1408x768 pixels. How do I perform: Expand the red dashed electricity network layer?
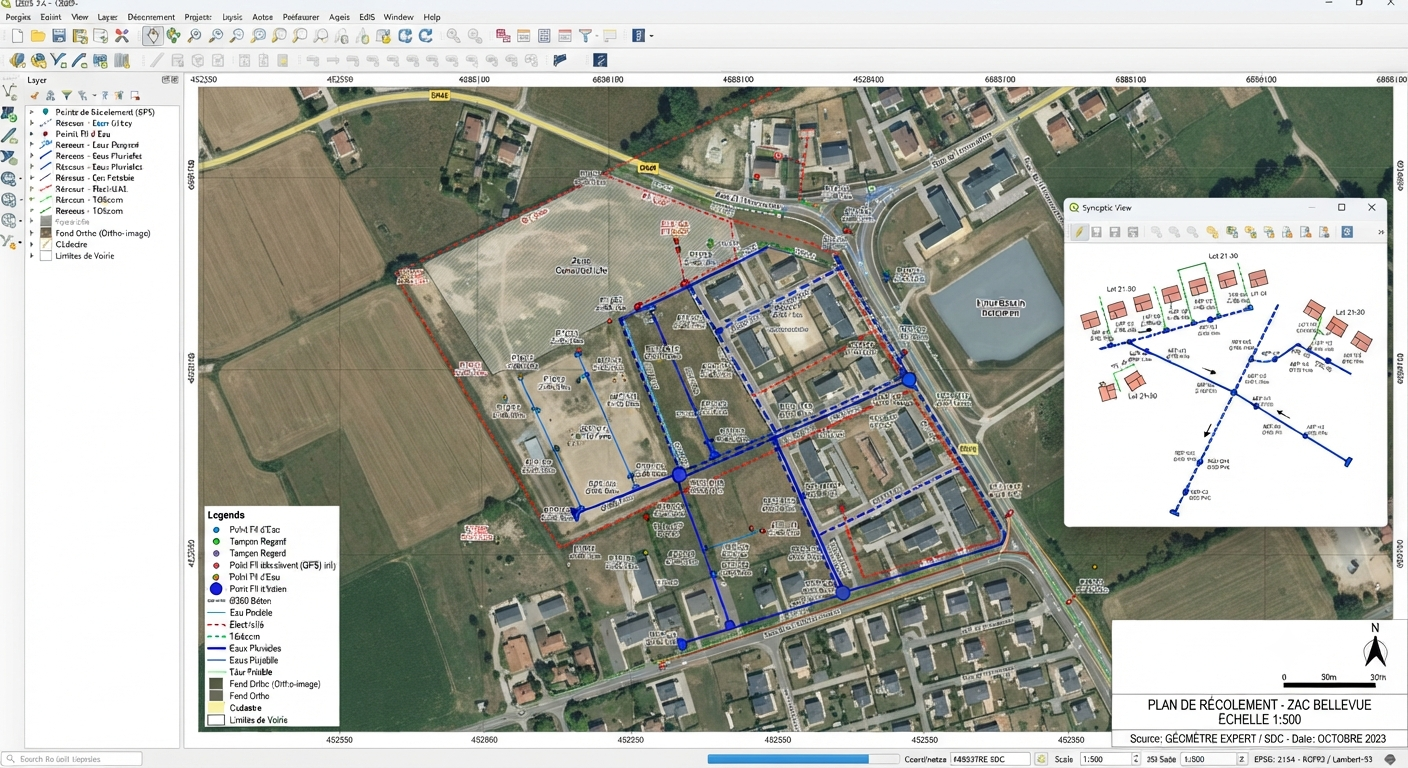[x=32, y=189]
